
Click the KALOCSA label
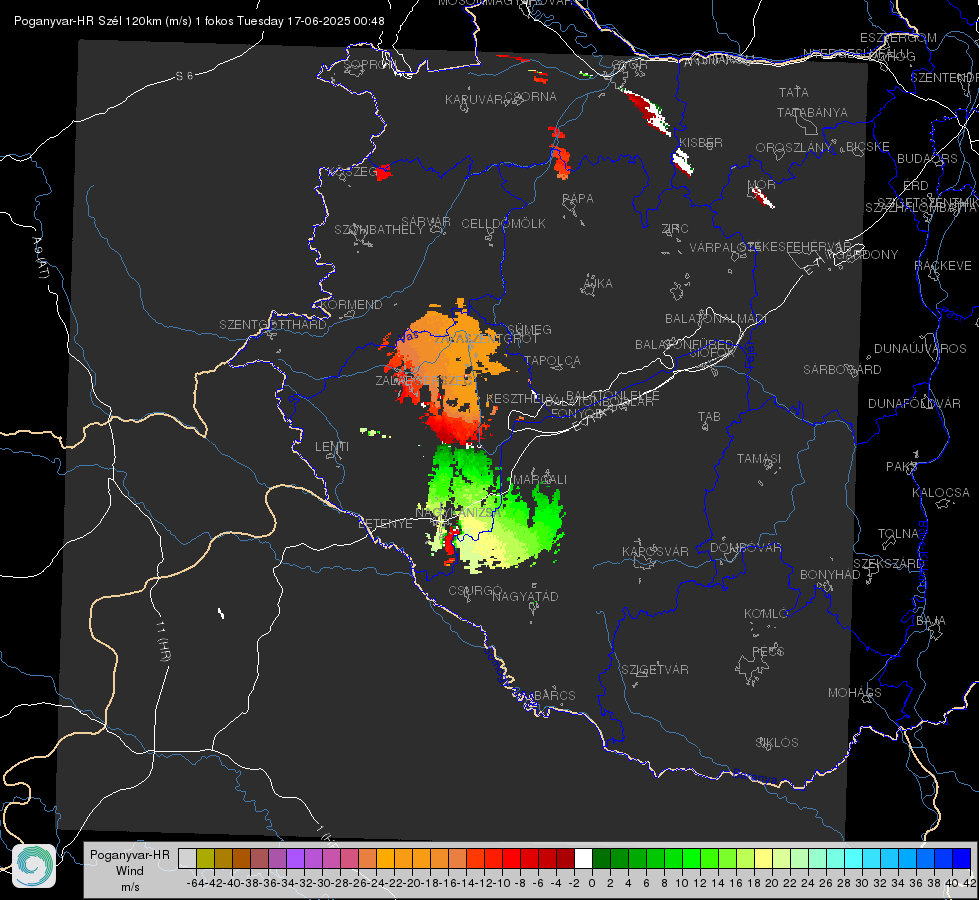(941, 492)
